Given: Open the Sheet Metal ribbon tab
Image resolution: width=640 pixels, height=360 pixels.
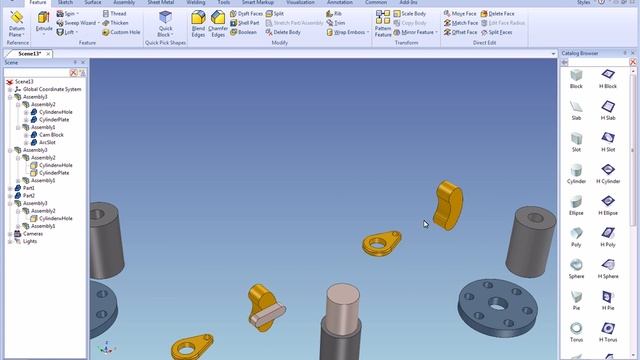Looking at the screenshot, I should [161, 2].
